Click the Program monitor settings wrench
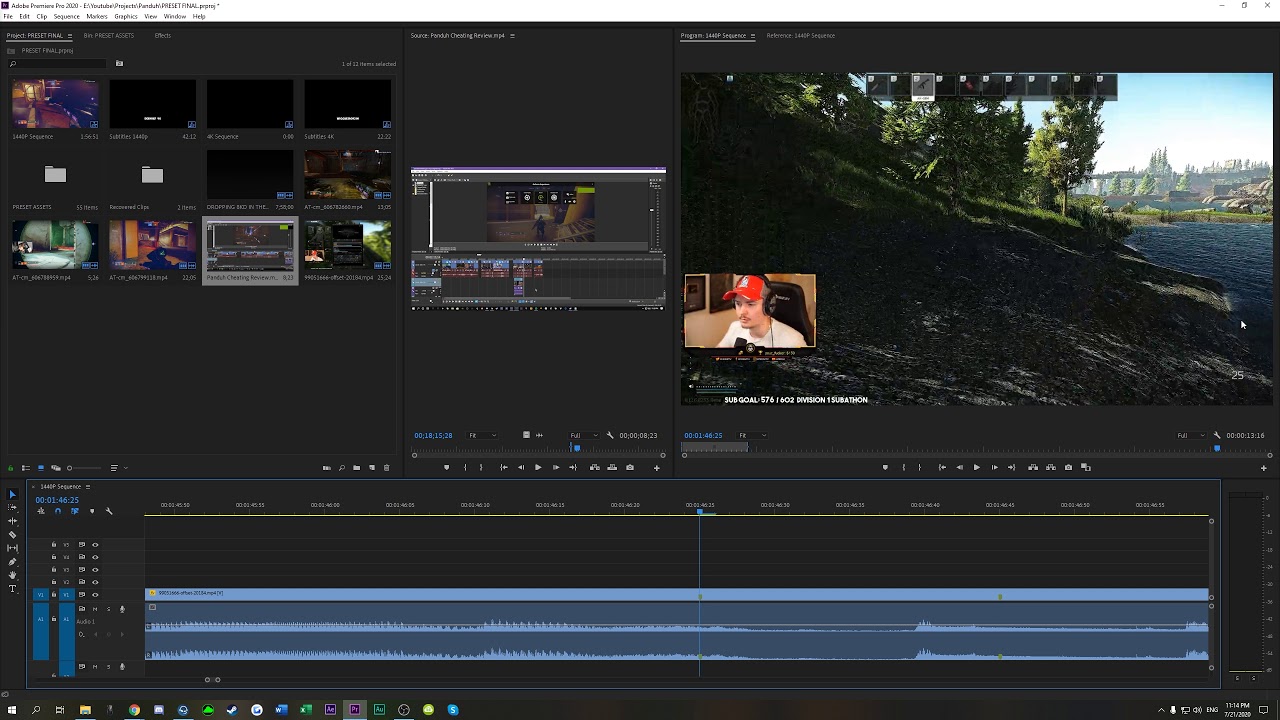The image size is (1280, 720). [x=1217, y=435]
